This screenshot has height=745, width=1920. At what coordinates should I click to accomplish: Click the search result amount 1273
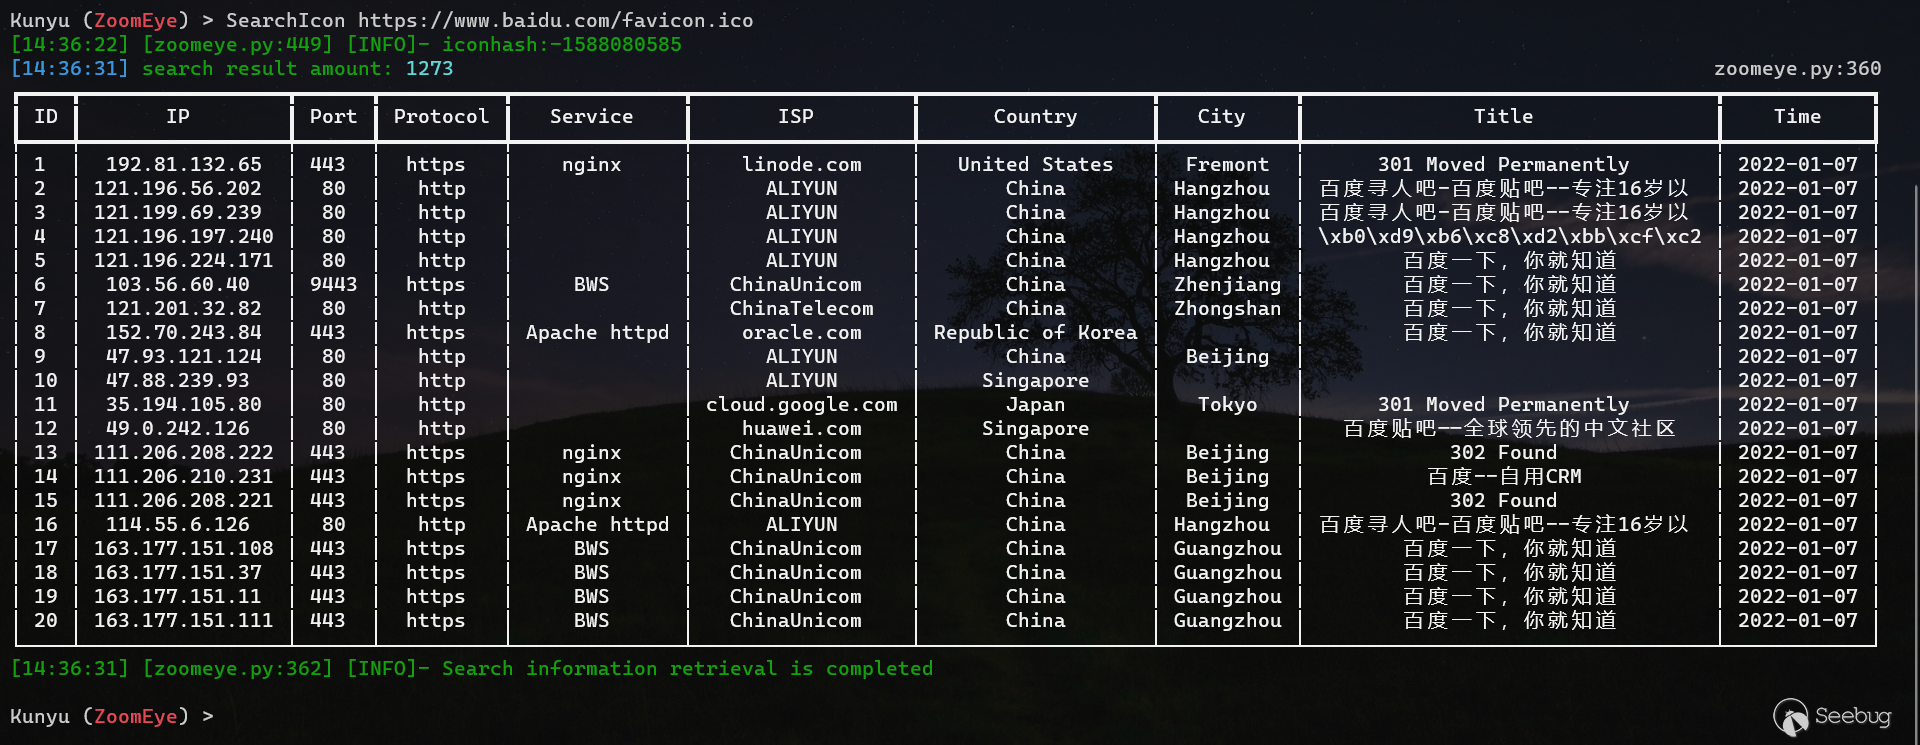tap(429, 68)
